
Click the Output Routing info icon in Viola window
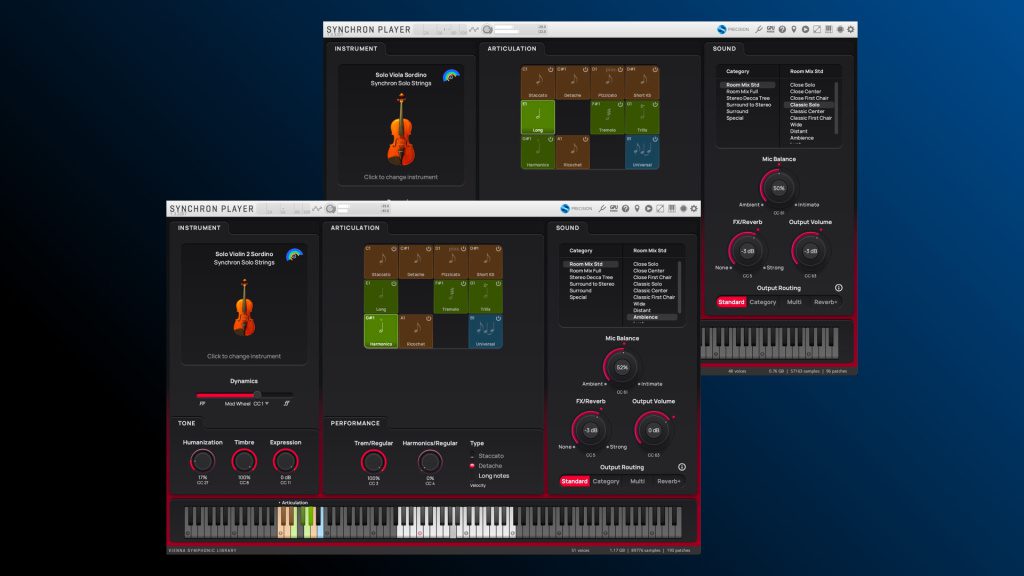pyautogui.click(x=839, y=287)
